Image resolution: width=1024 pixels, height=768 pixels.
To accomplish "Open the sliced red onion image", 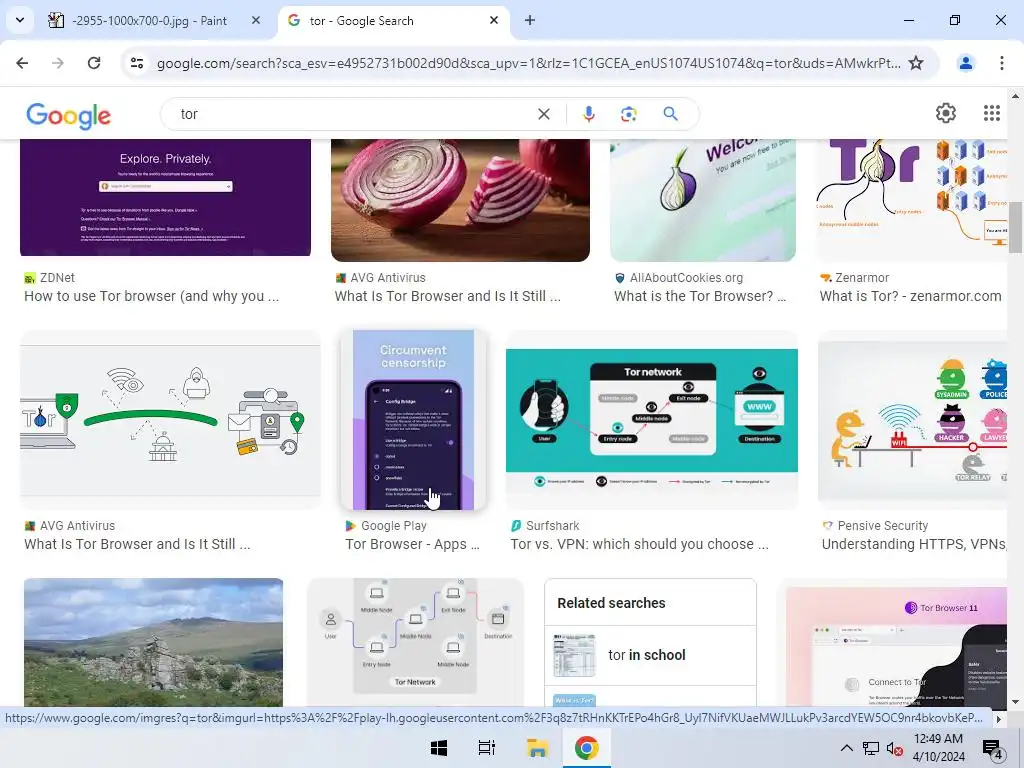I will (x=460, y=199).
